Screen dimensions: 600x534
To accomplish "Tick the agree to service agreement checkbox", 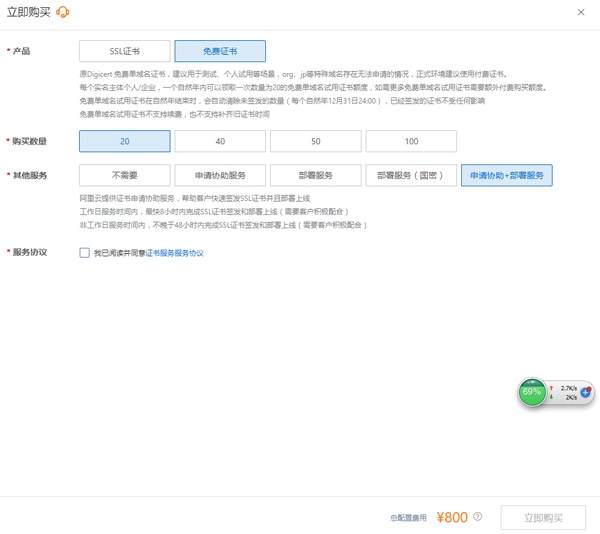I will (85, 253).
